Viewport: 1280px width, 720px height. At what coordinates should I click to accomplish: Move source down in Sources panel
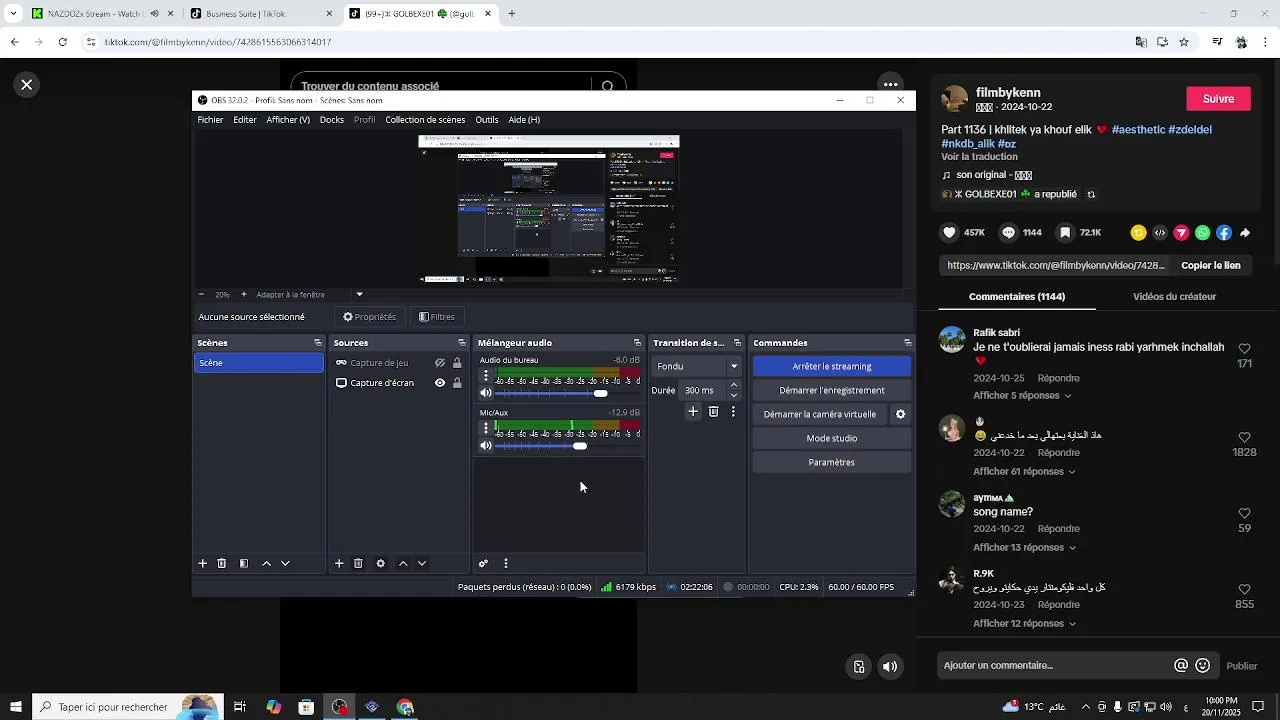coord(422,563)
